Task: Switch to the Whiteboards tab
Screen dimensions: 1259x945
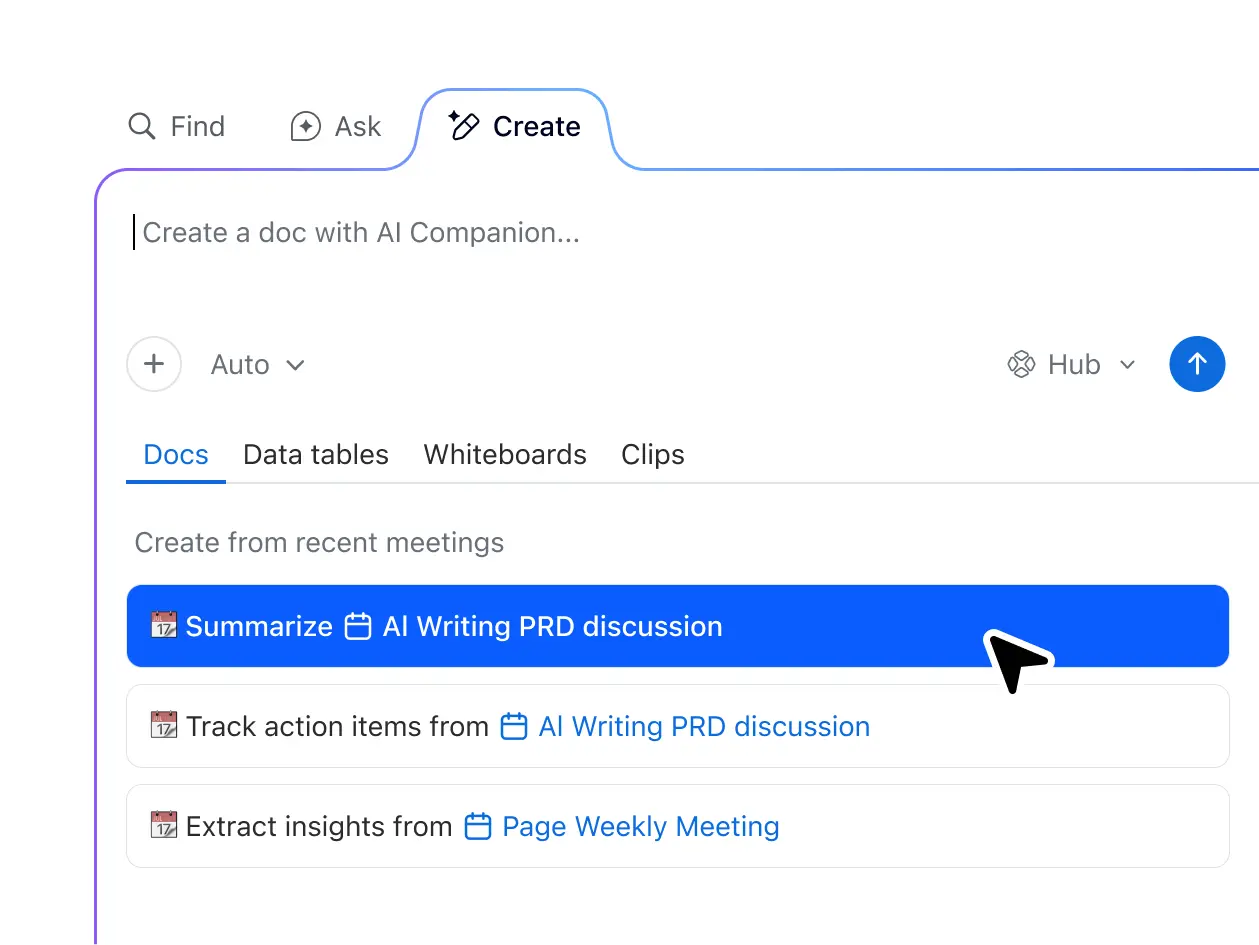Action: pos(504,454)
